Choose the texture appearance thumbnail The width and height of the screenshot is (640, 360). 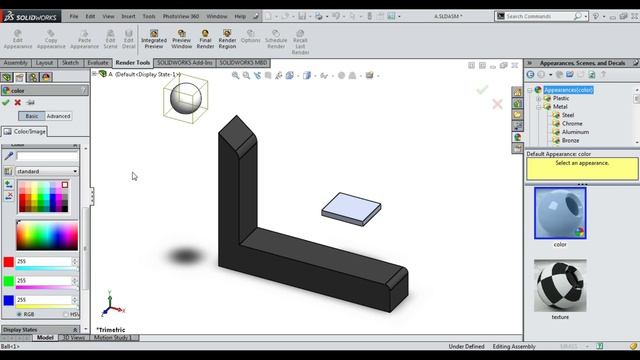[560, 285]
